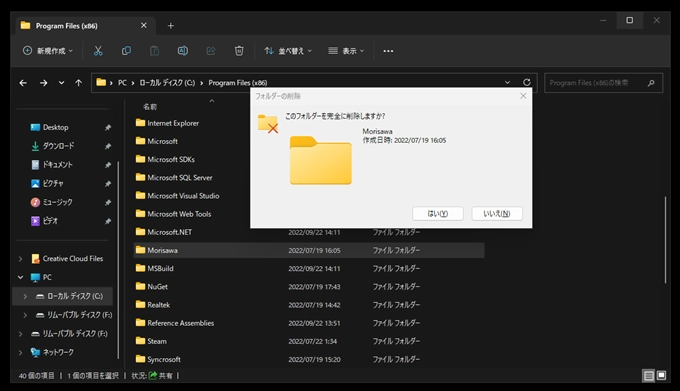Open the 表示 view dropdown

346,51
